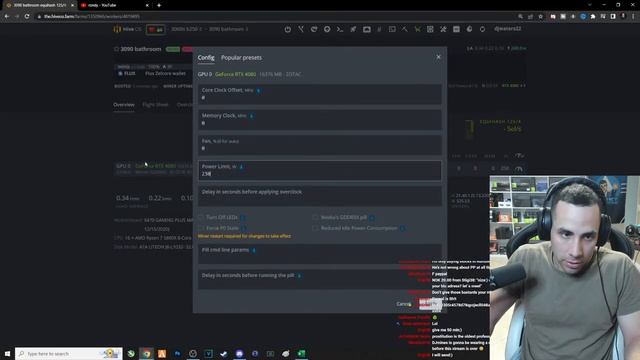
Task: Click the Delay before applying overclock field
Action: [x=320, y=196]
